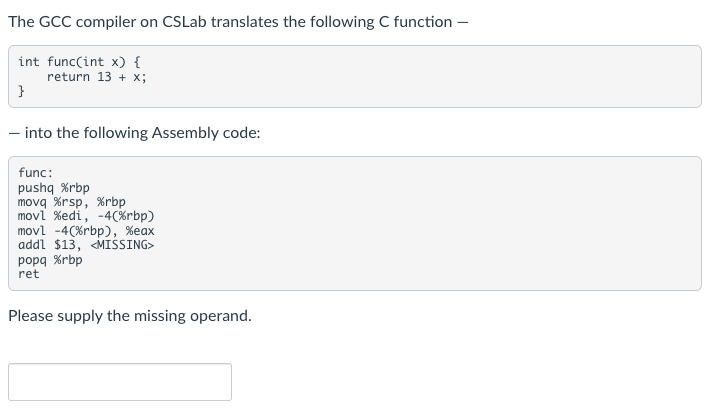Image resolution: width=704 pixels, height=412 pixels.
Task: Click 'Please supply the missing operand' prompt
Action: [130, 316]
